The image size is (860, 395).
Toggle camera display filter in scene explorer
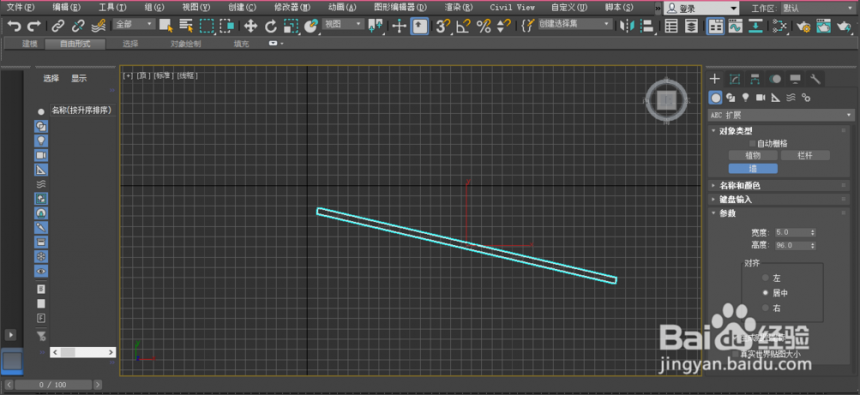click(x=41, y=155)
